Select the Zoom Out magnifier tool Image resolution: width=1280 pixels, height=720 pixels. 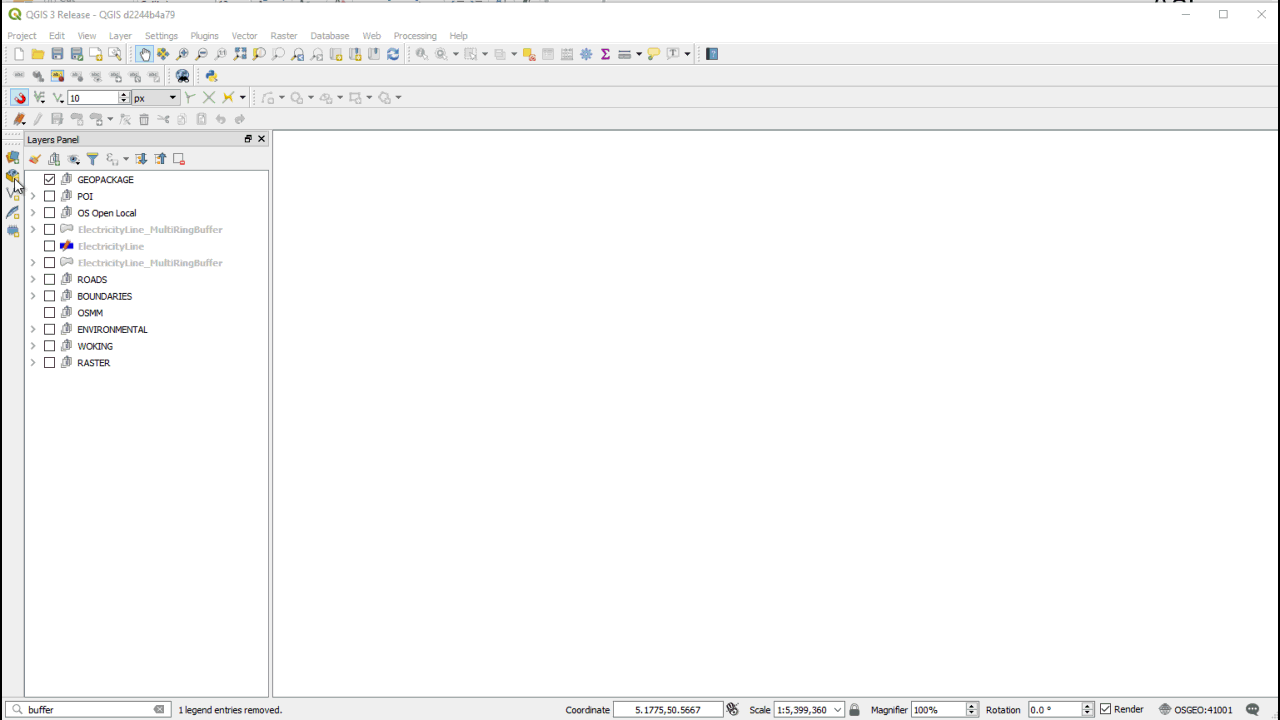pyautogui.click(x=201, y=54)
